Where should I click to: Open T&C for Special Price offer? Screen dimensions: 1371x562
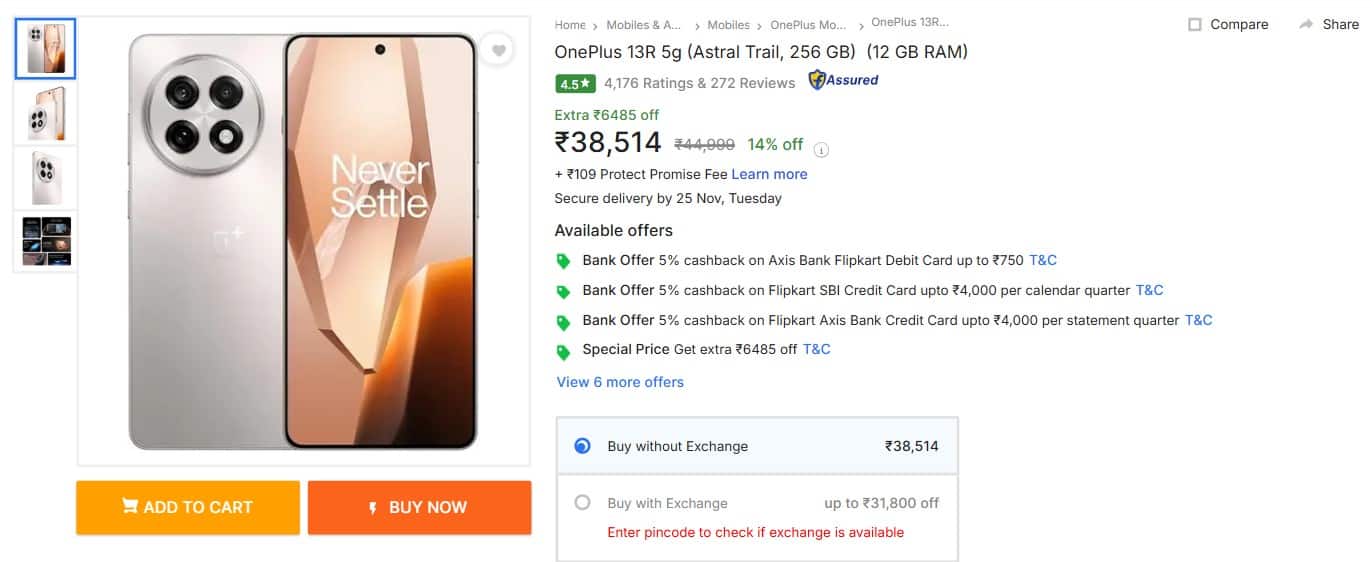[817, 349]
